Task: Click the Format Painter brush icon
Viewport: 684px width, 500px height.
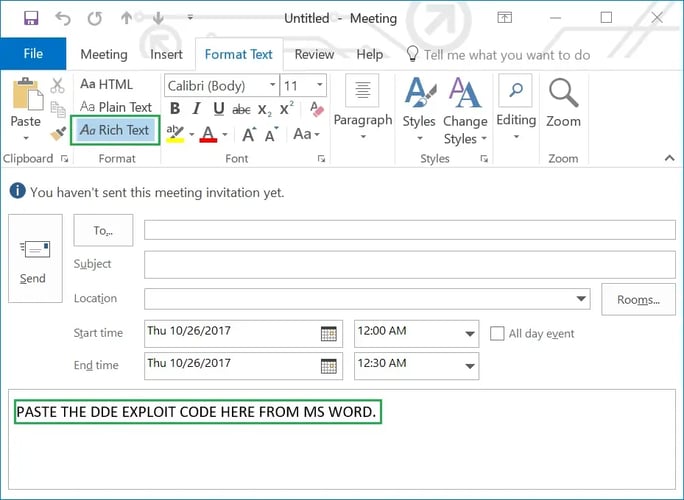Action: [58, 132]
